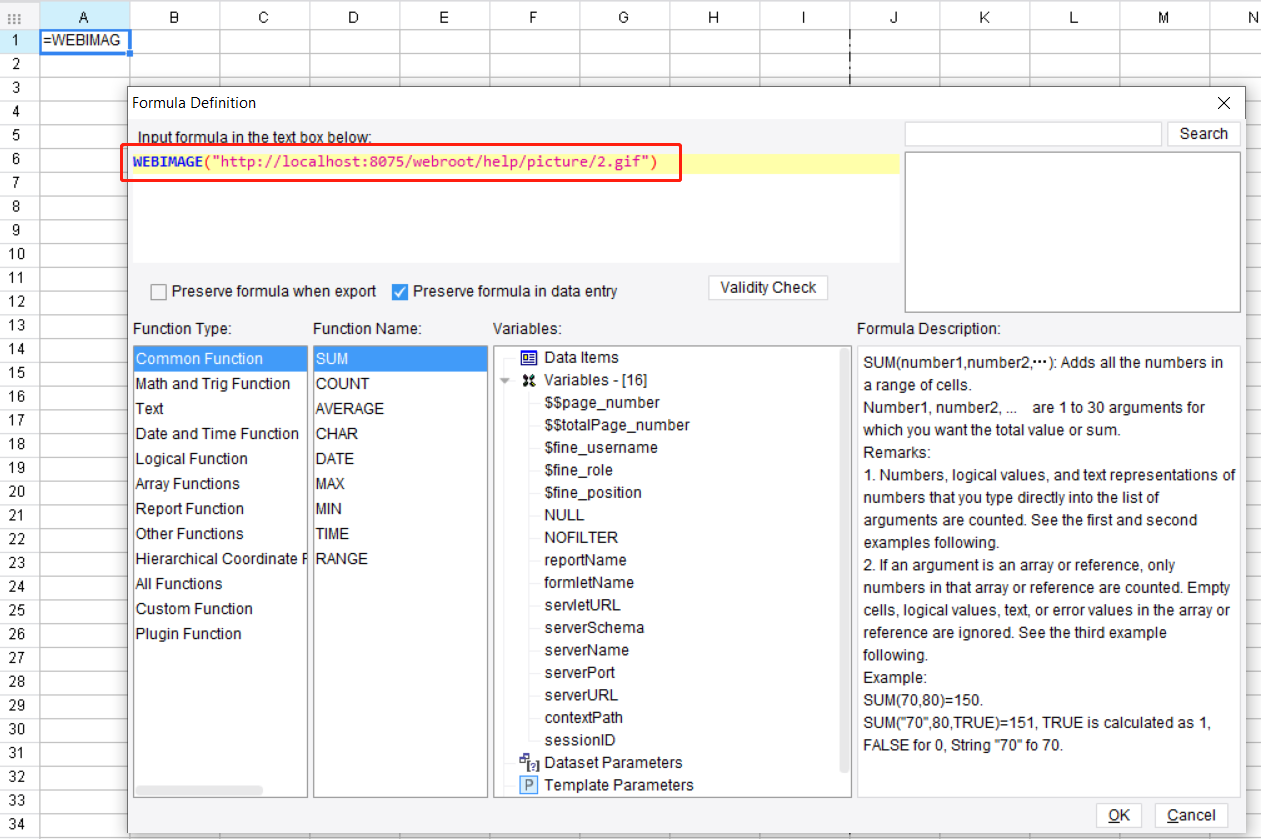Click the Search button
The image size is (1261, 839).
[1203, 133]
